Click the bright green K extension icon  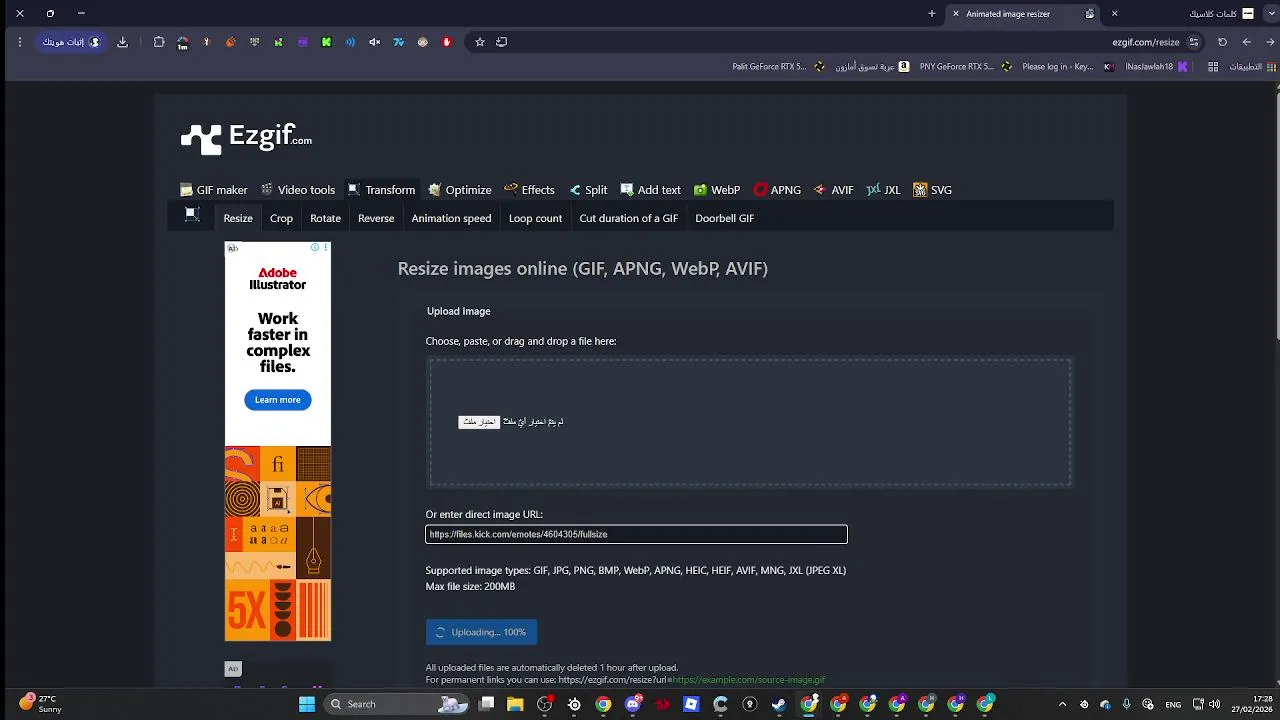[x=326, y=42]
